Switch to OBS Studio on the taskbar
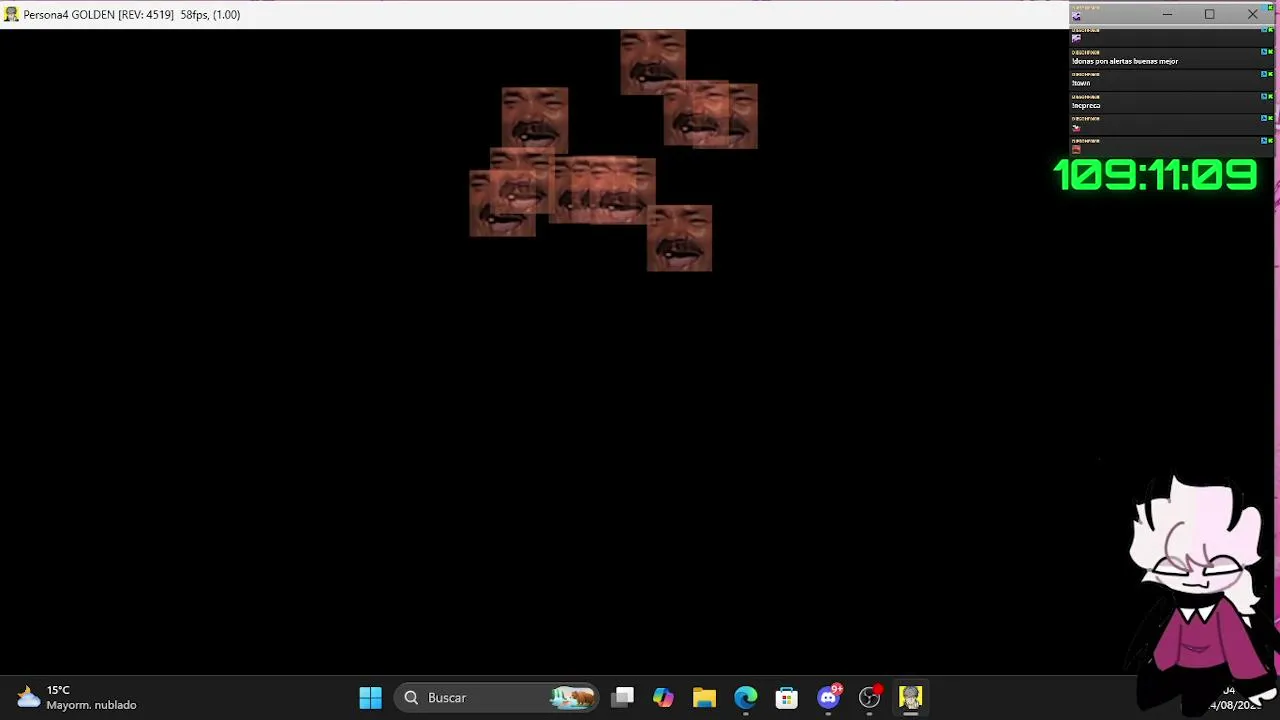1280x720 pixels. click(870, 697)
